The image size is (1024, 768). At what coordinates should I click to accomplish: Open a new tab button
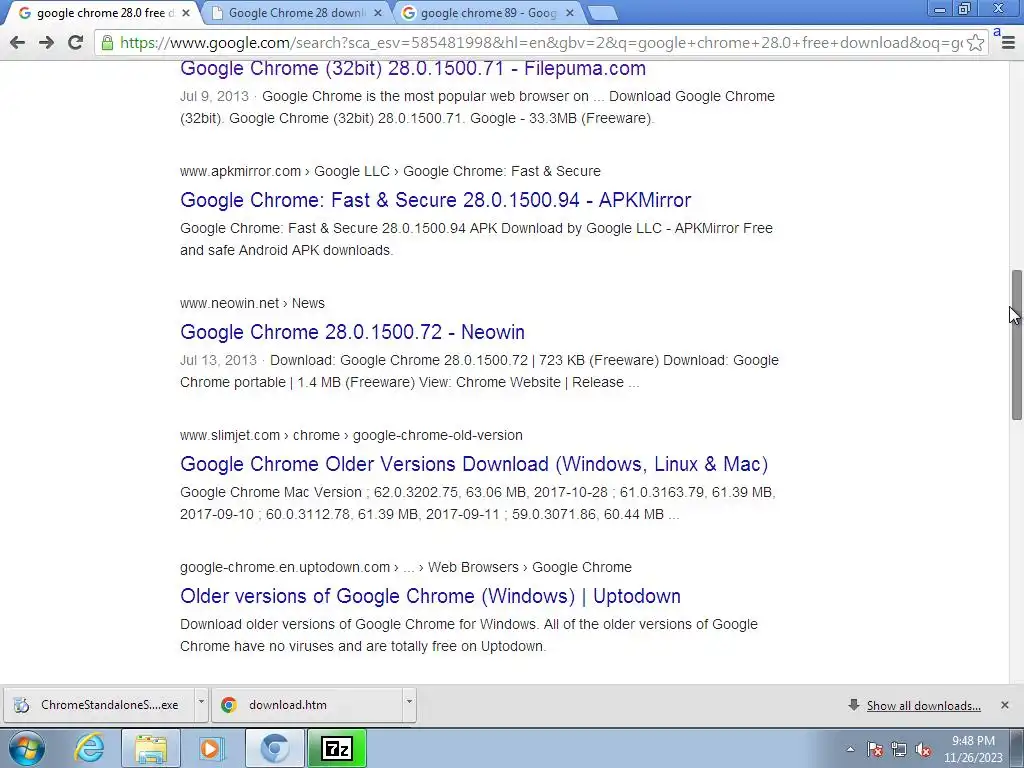coord(602,13)
